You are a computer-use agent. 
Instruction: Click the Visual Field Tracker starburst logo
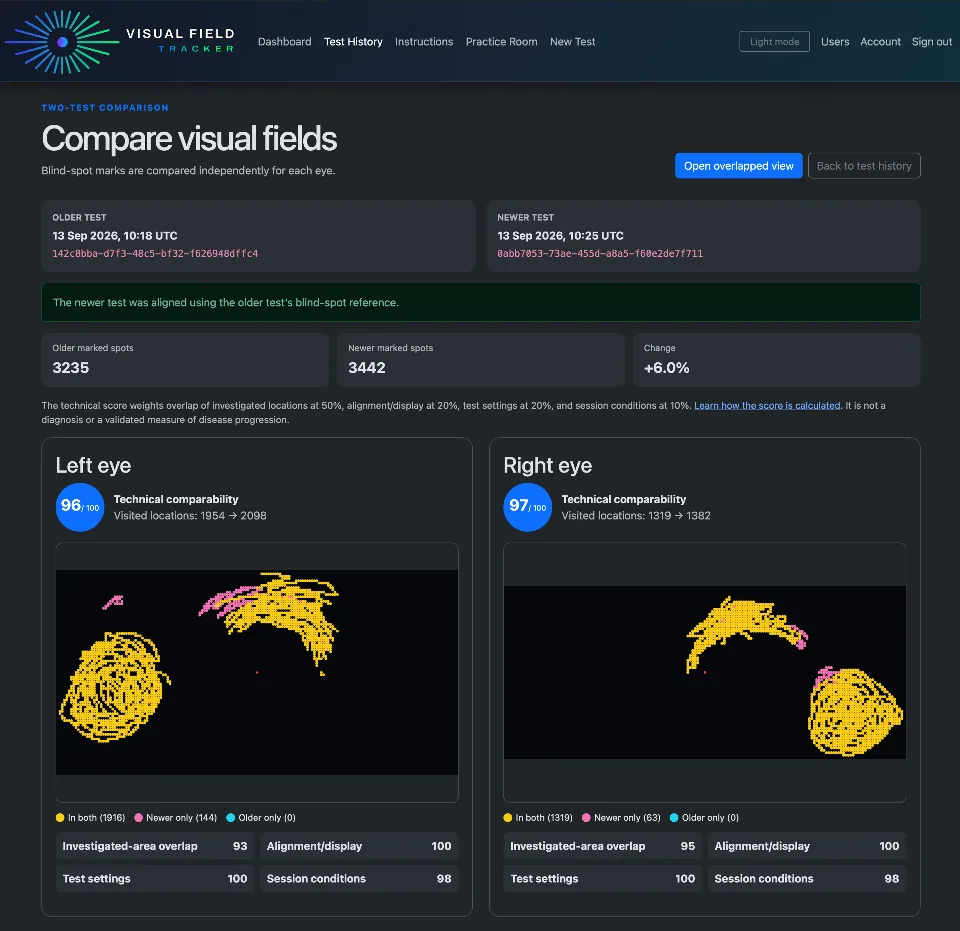[62, 42]
